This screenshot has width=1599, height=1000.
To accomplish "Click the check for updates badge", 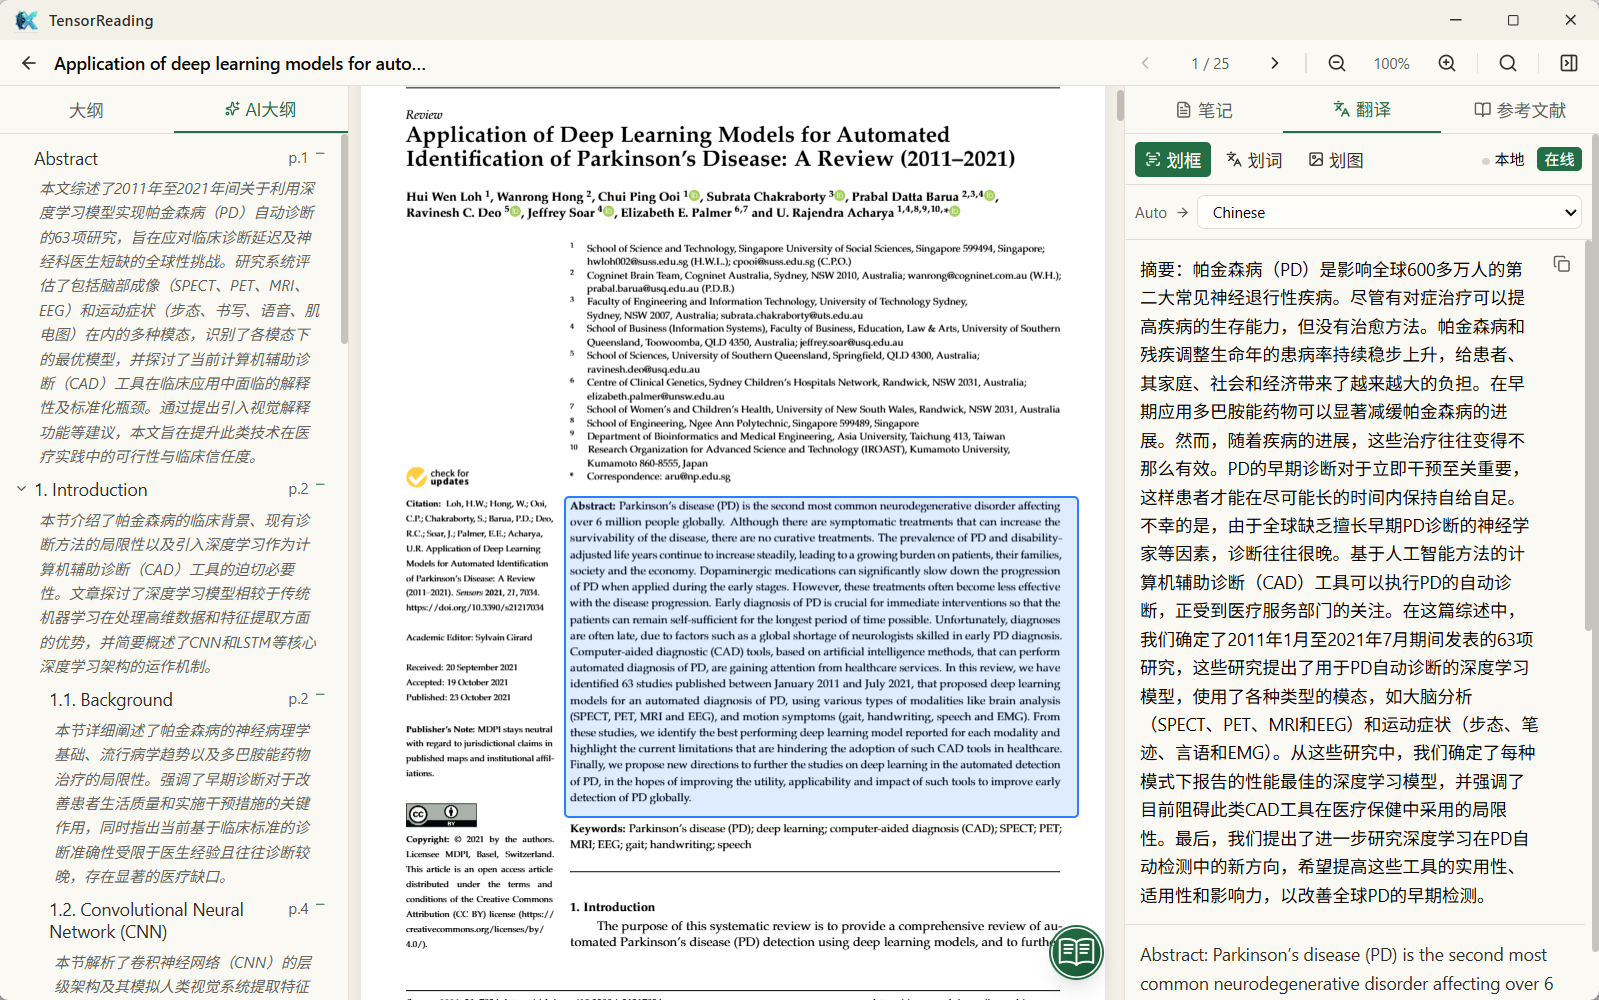I will pyautogui.click(x=438, y=477).
